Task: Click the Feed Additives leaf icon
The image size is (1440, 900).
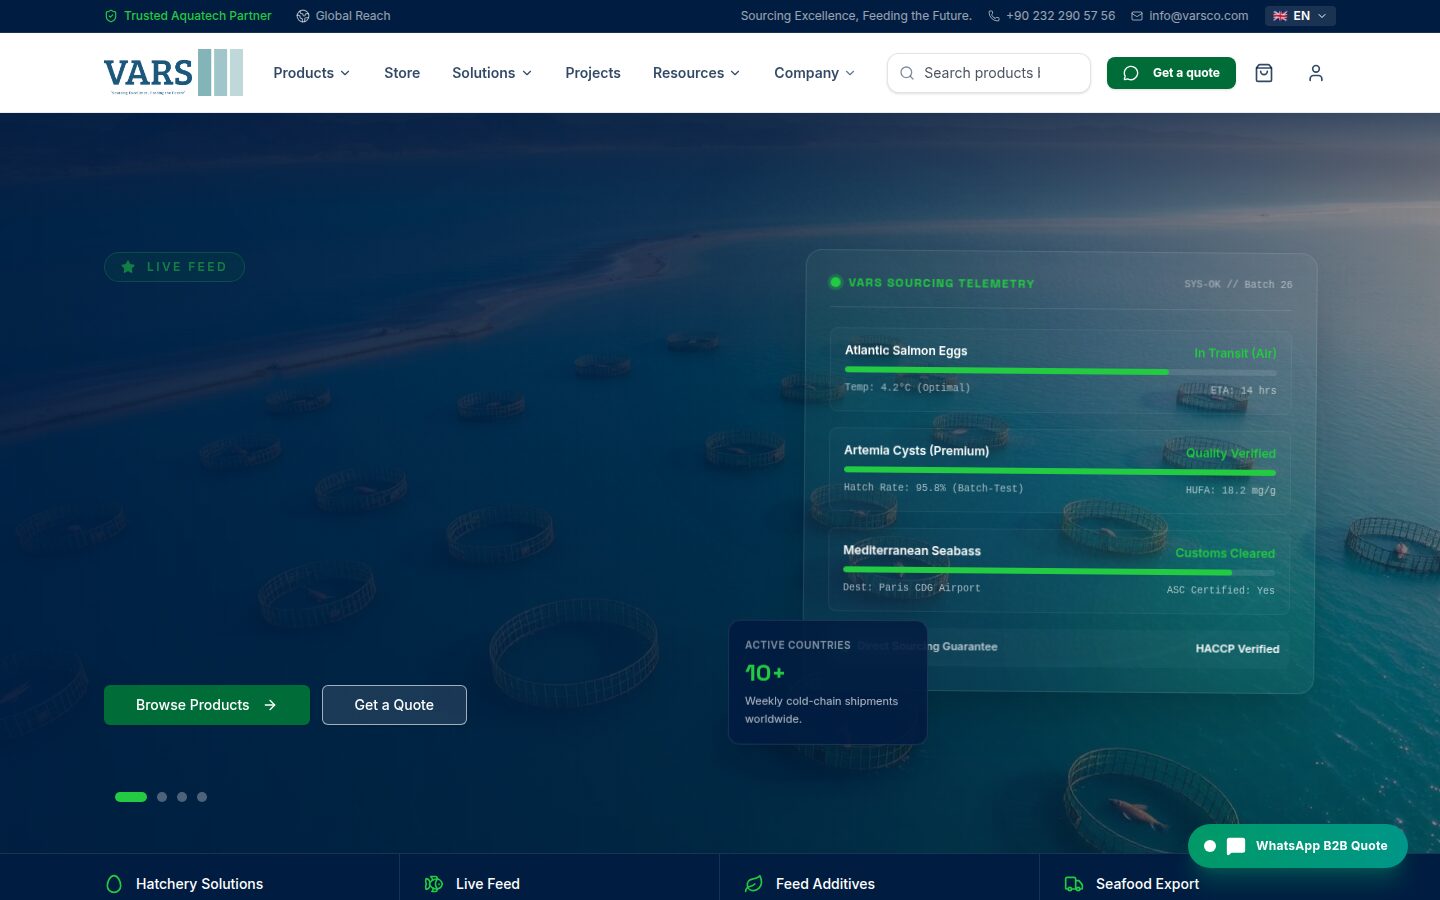Action: point(754,884)
